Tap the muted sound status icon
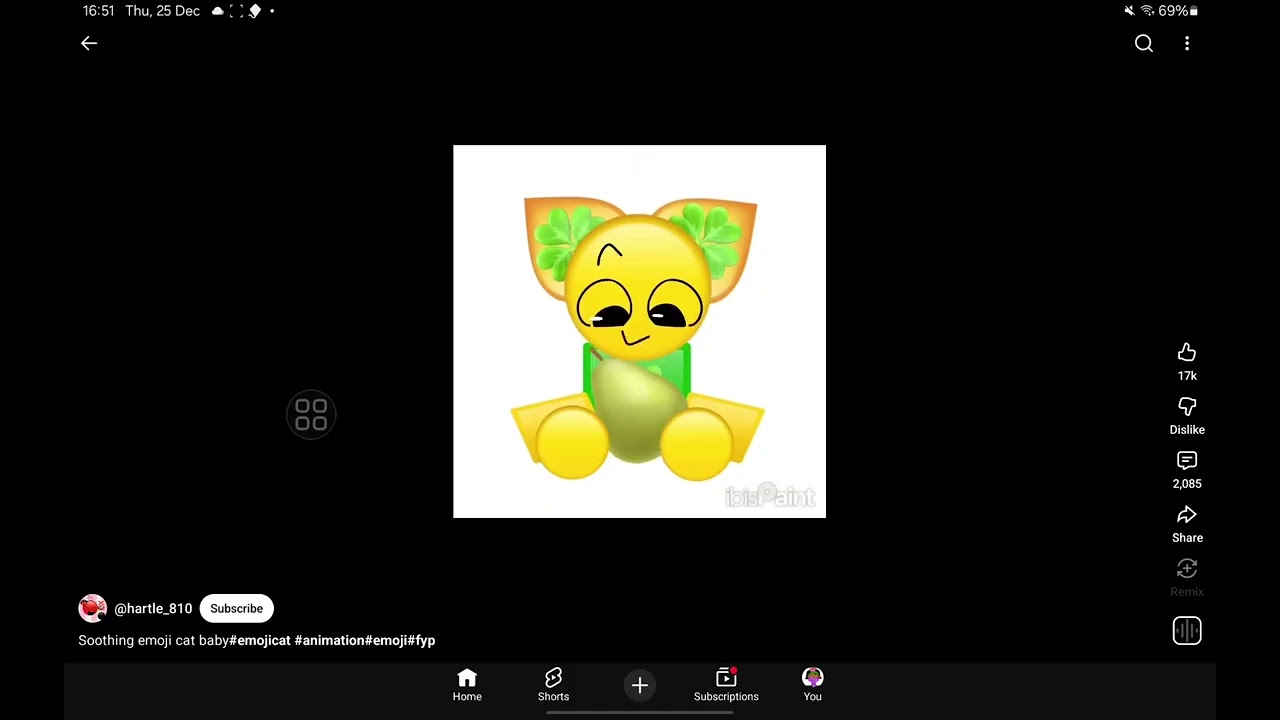1280x720 pixels. (x=1129, y=11)
